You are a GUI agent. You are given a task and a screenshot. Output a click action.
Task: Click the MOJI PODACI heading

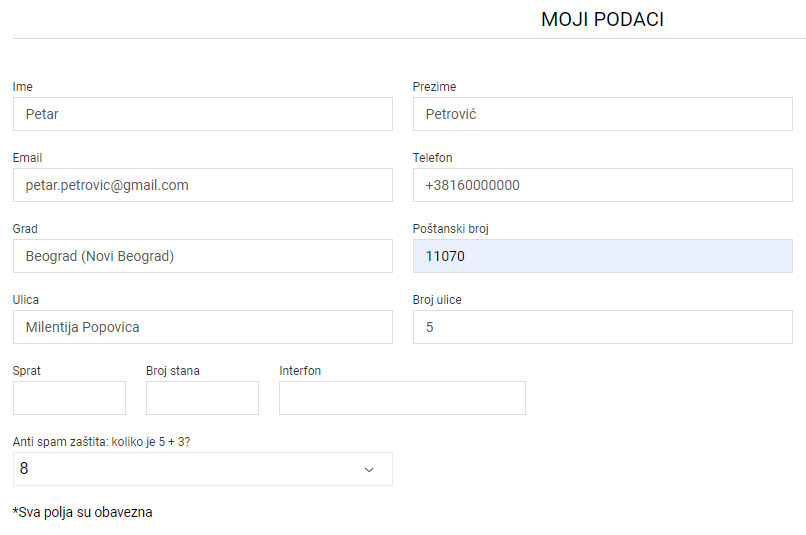click(602, 20)
